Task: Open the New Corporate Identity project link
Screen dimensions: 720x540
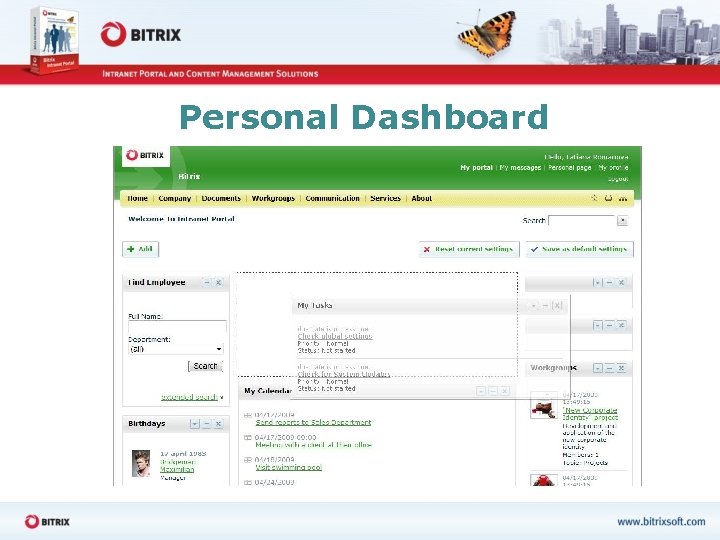Action: point(590,414)
